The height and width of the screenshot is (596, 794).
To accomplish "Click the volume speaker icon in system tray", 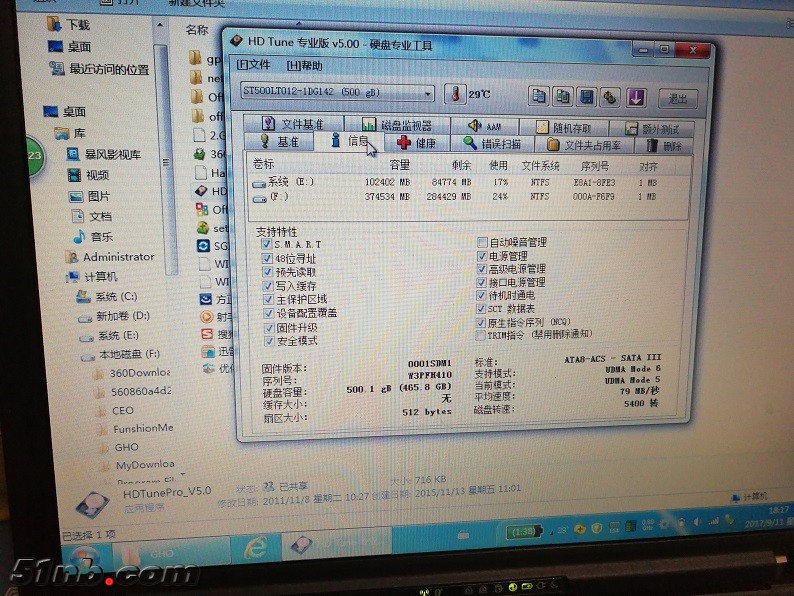I will (x=698, y=522).
